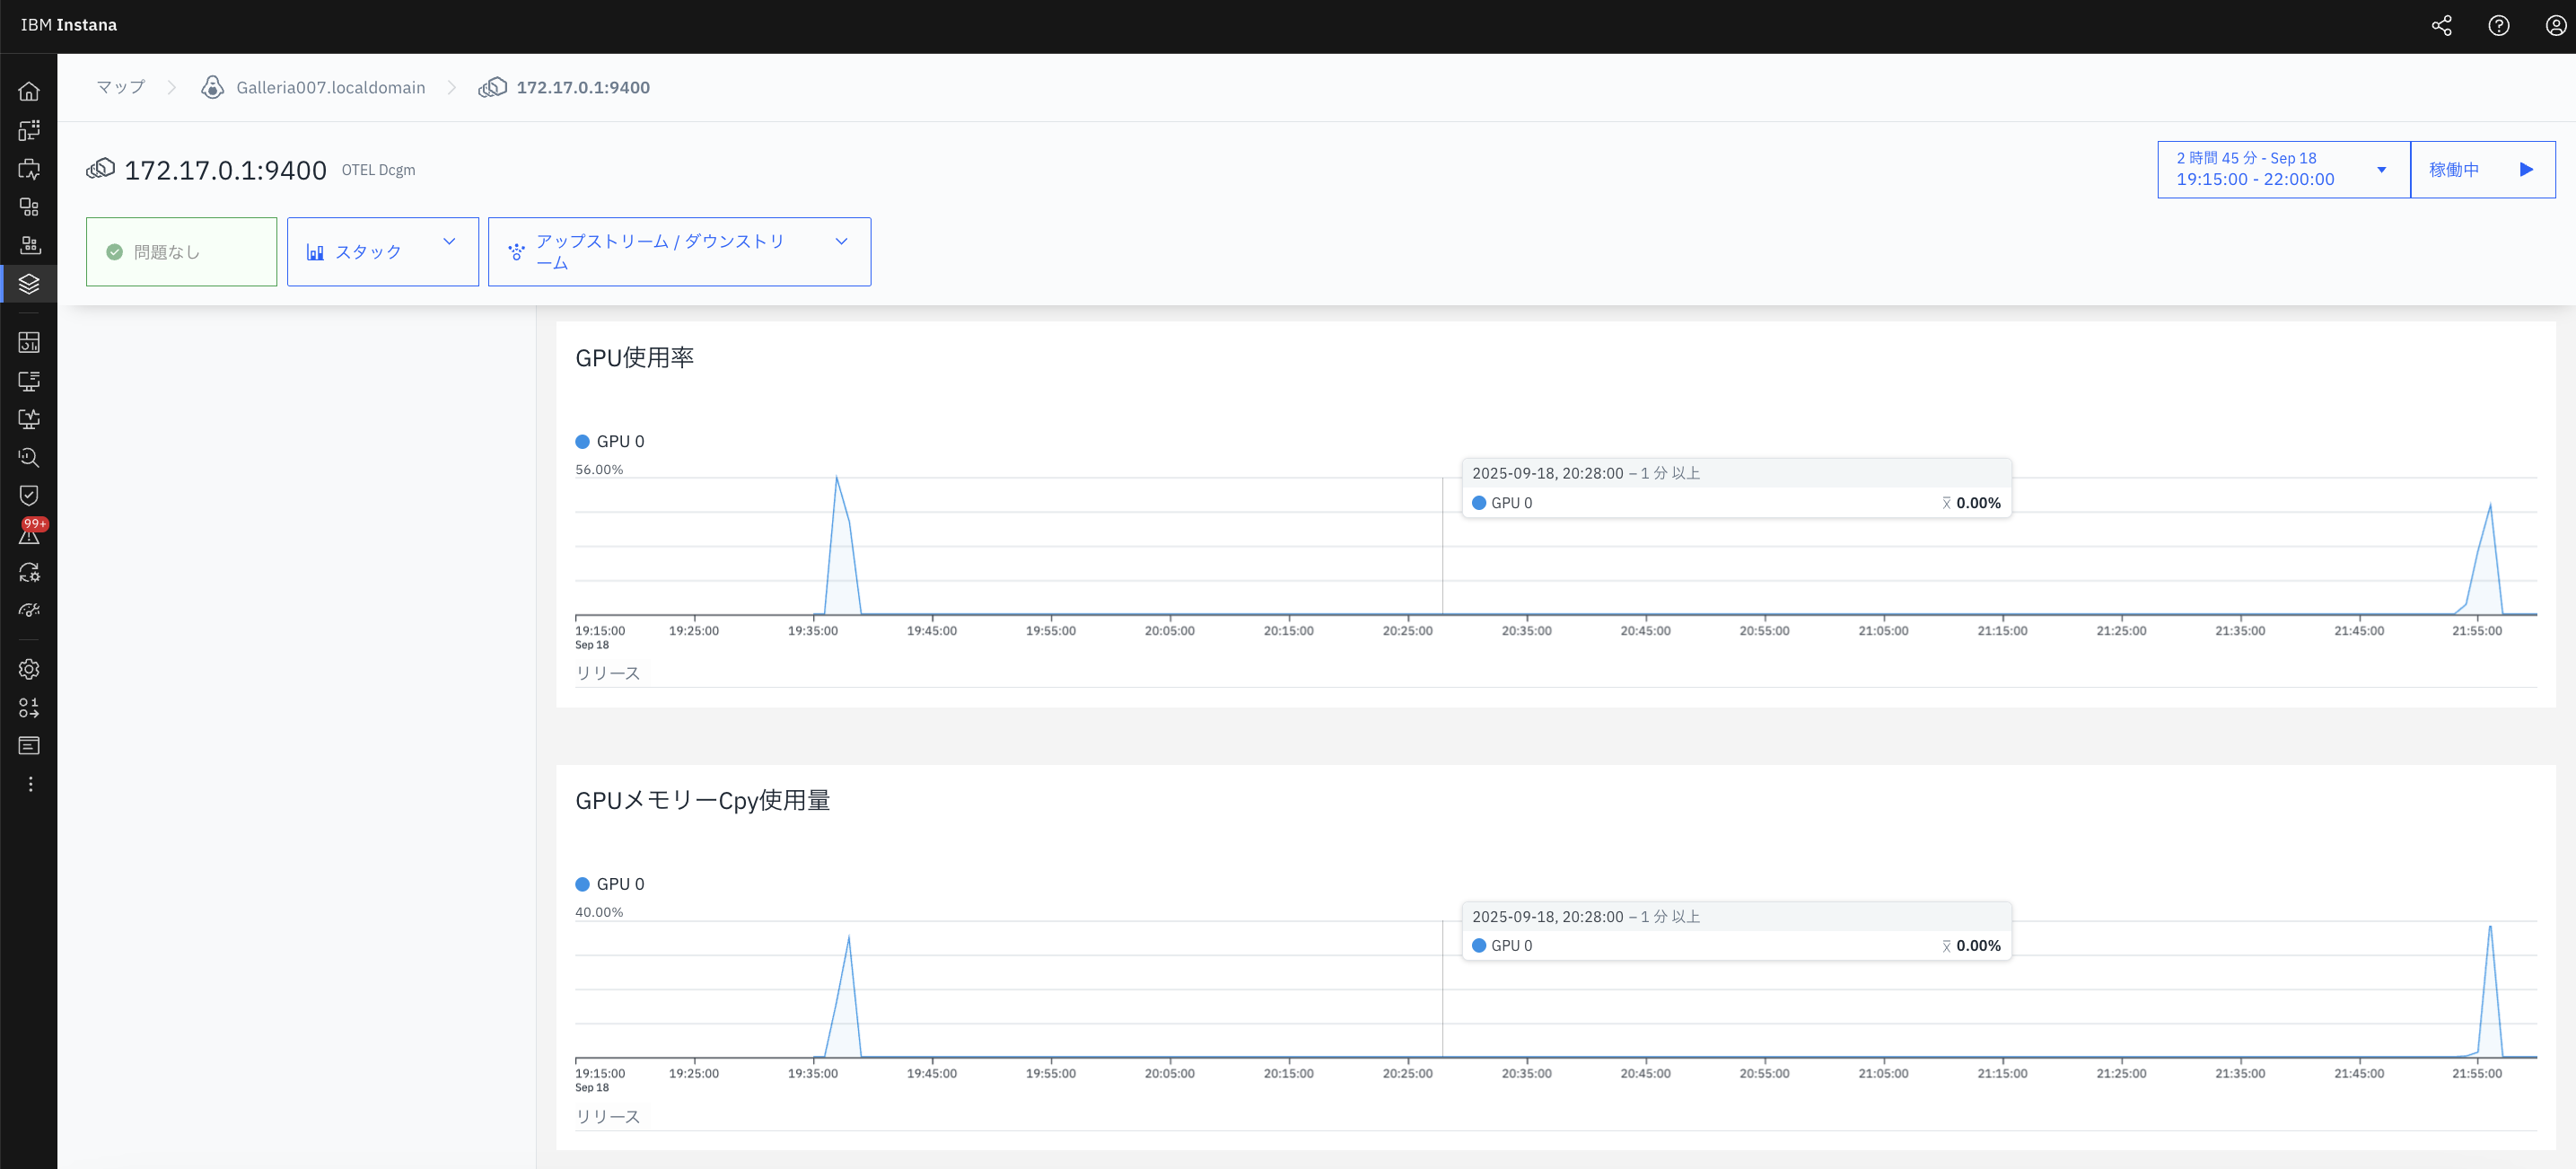The height and width of the screenshot is (1169, 2576).
Task: Open the help question-mark menu
Action: pos(2500,25)
